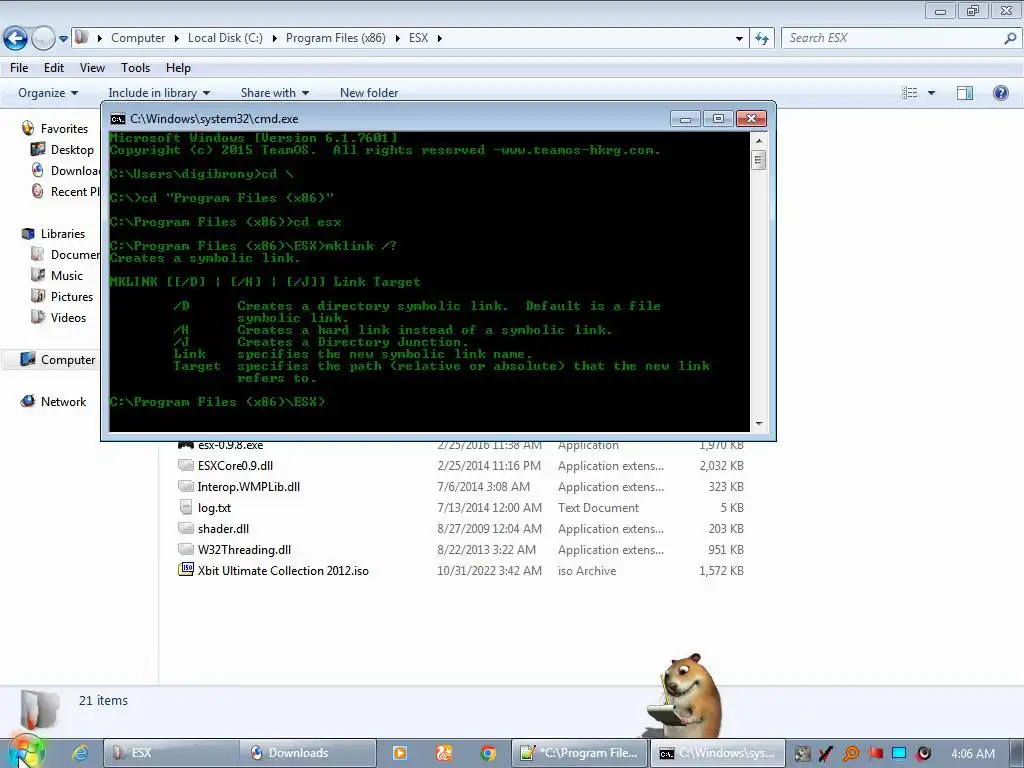The height and width of the screenshot is (768, 1024).
Task: Click the Refresh button beside the address bar
Action: (x=761, y=39)
